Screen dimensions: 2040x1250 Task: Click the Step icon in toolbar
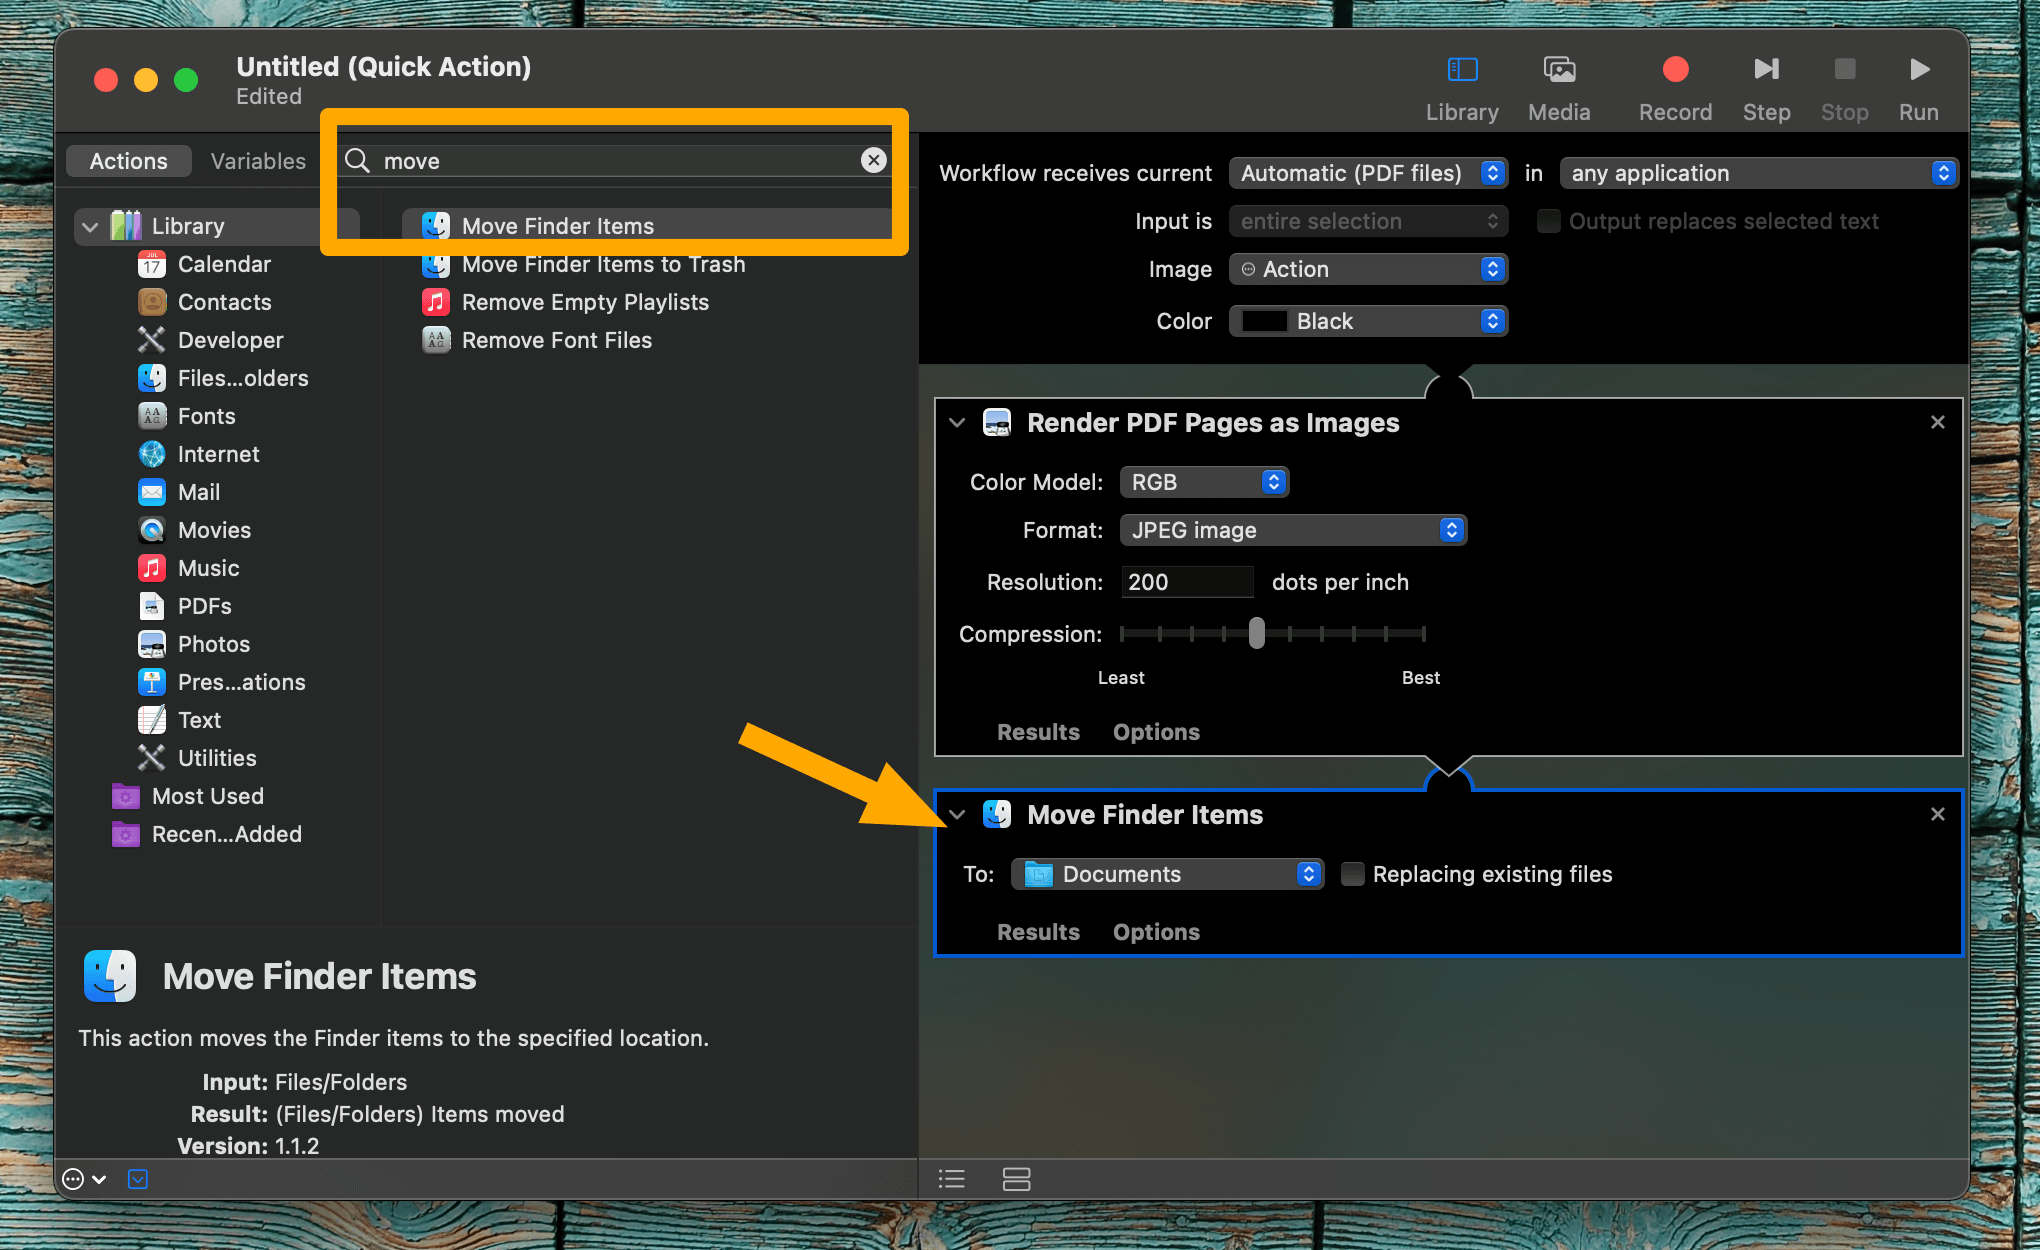(1766, 70)
